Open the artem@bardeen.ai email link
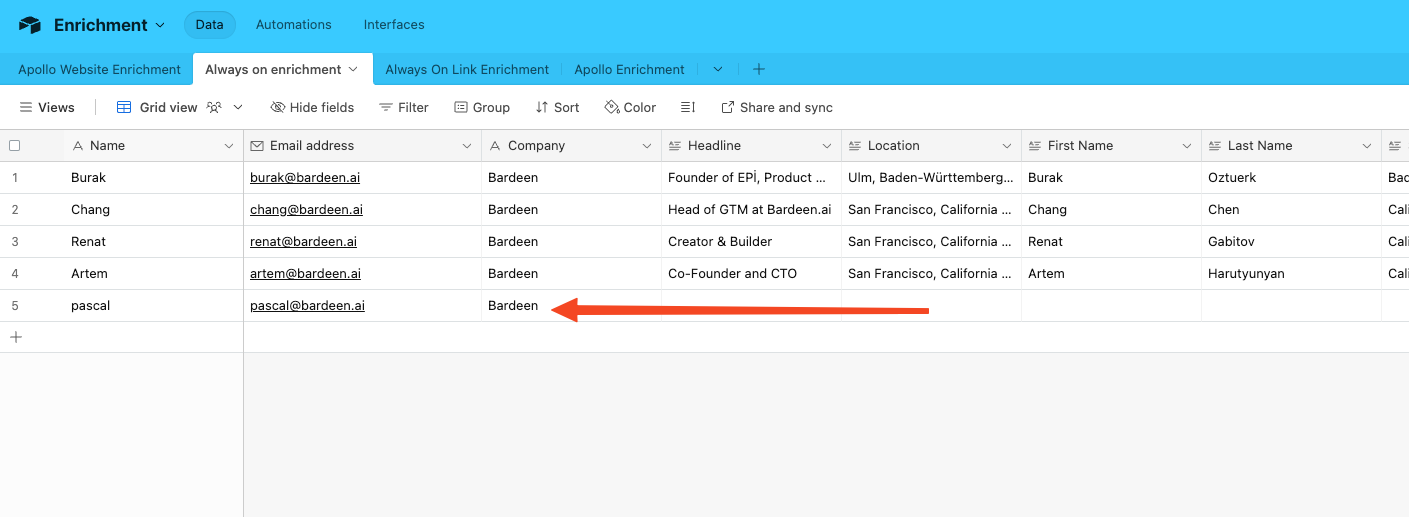Viewport: 1409px width, 517px height. point(305,273)
